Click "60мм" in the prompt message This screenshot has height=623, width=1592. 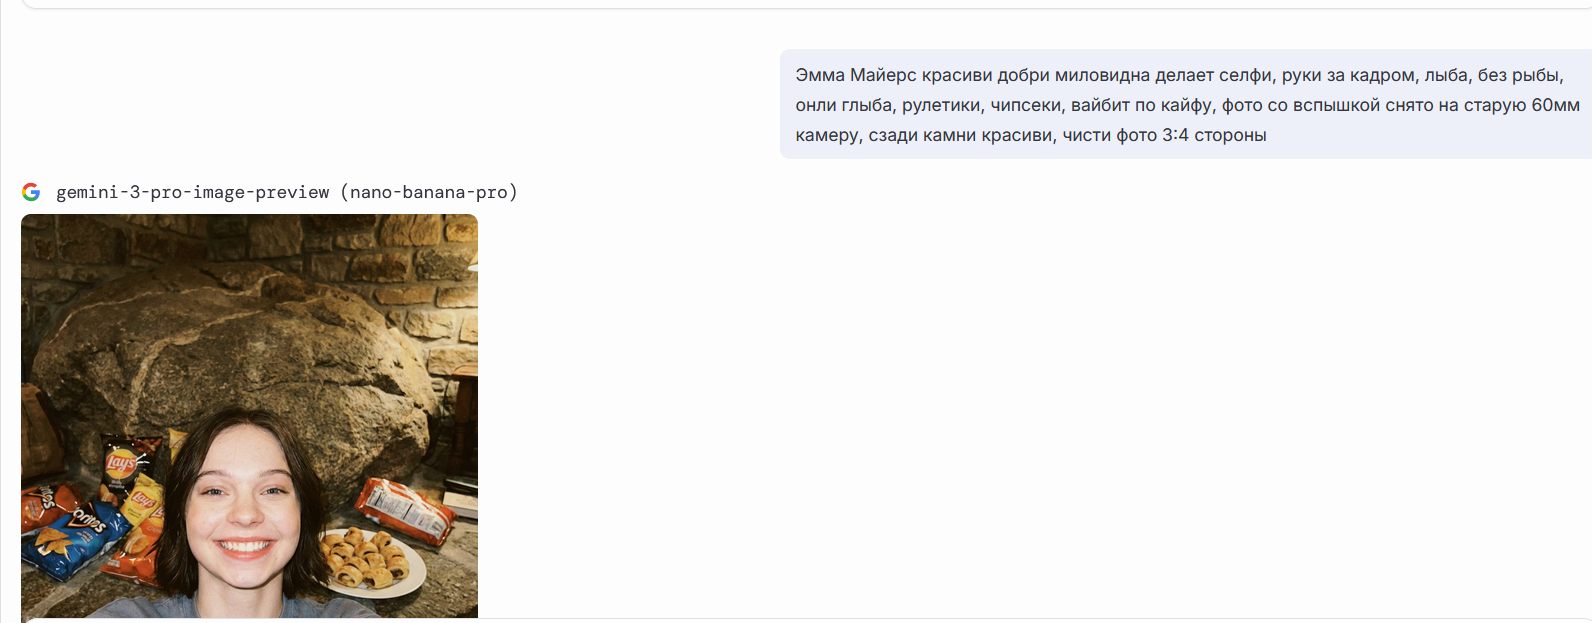pyautogui.click(x=1555, y=105)
